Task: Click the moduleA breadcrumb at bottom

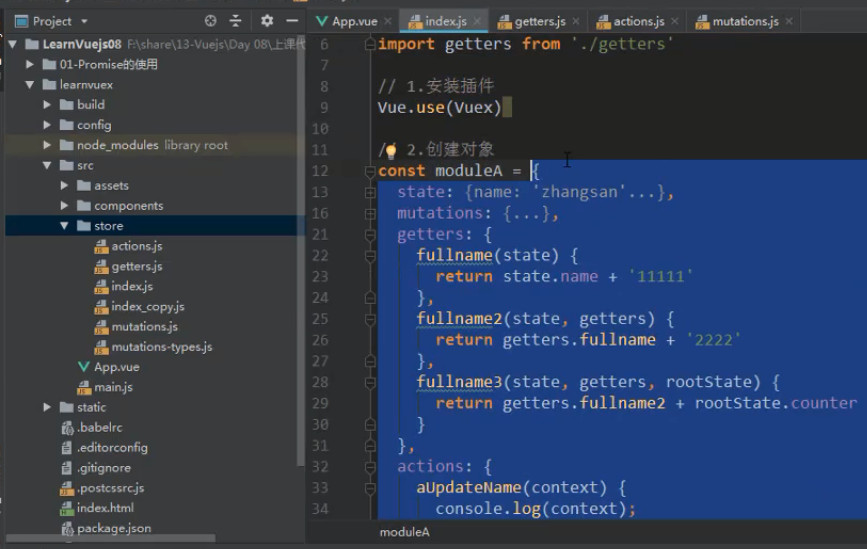Action: tap(404, 532)
